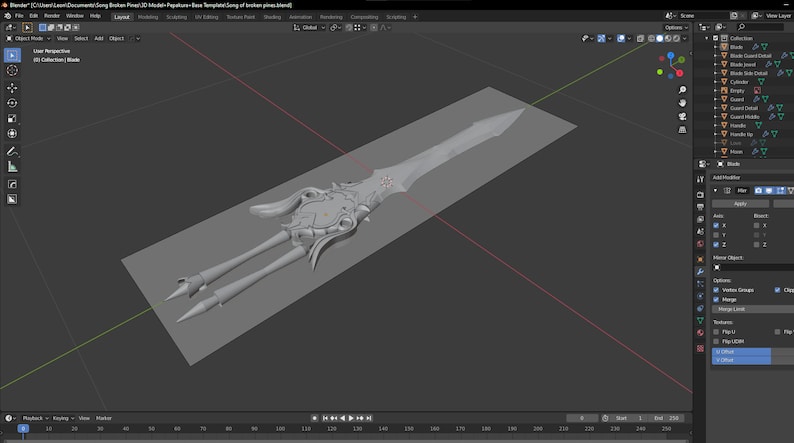Open the File menu
The image size is (794, 443).
(x=19, y=16)
